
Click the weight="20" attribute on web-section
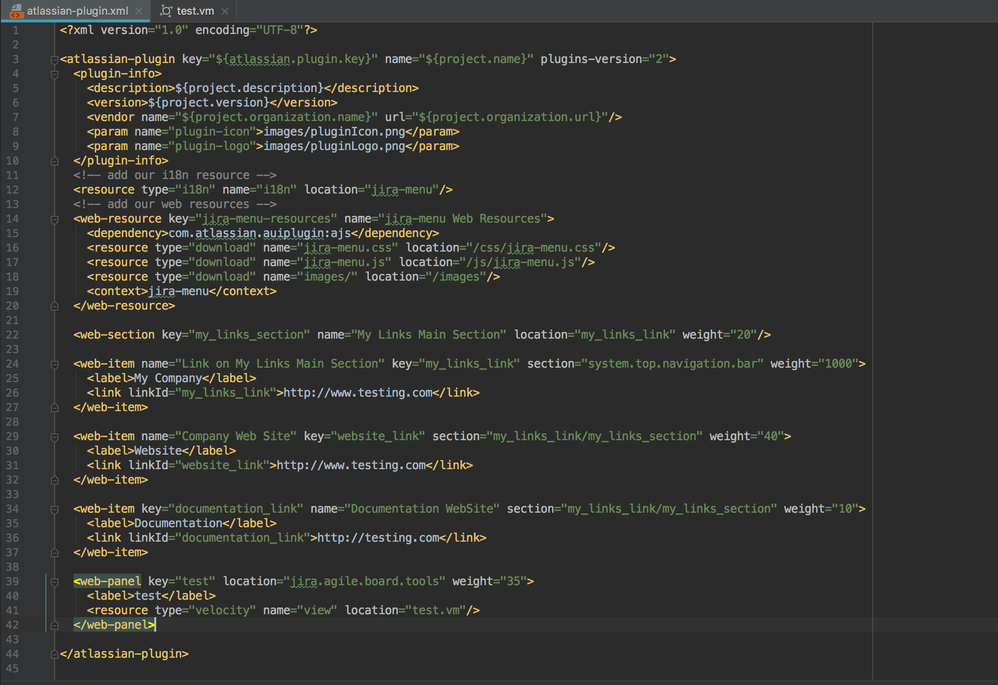click(x=720, y=335)
